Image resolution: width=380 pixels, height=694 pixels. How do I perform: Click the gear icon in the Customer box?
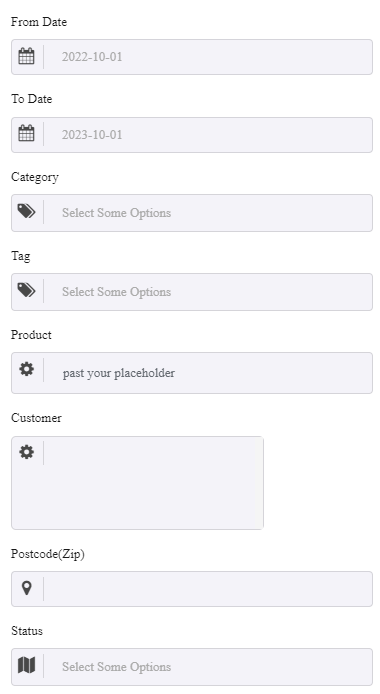pyautogui.click(x=27, y=452)
